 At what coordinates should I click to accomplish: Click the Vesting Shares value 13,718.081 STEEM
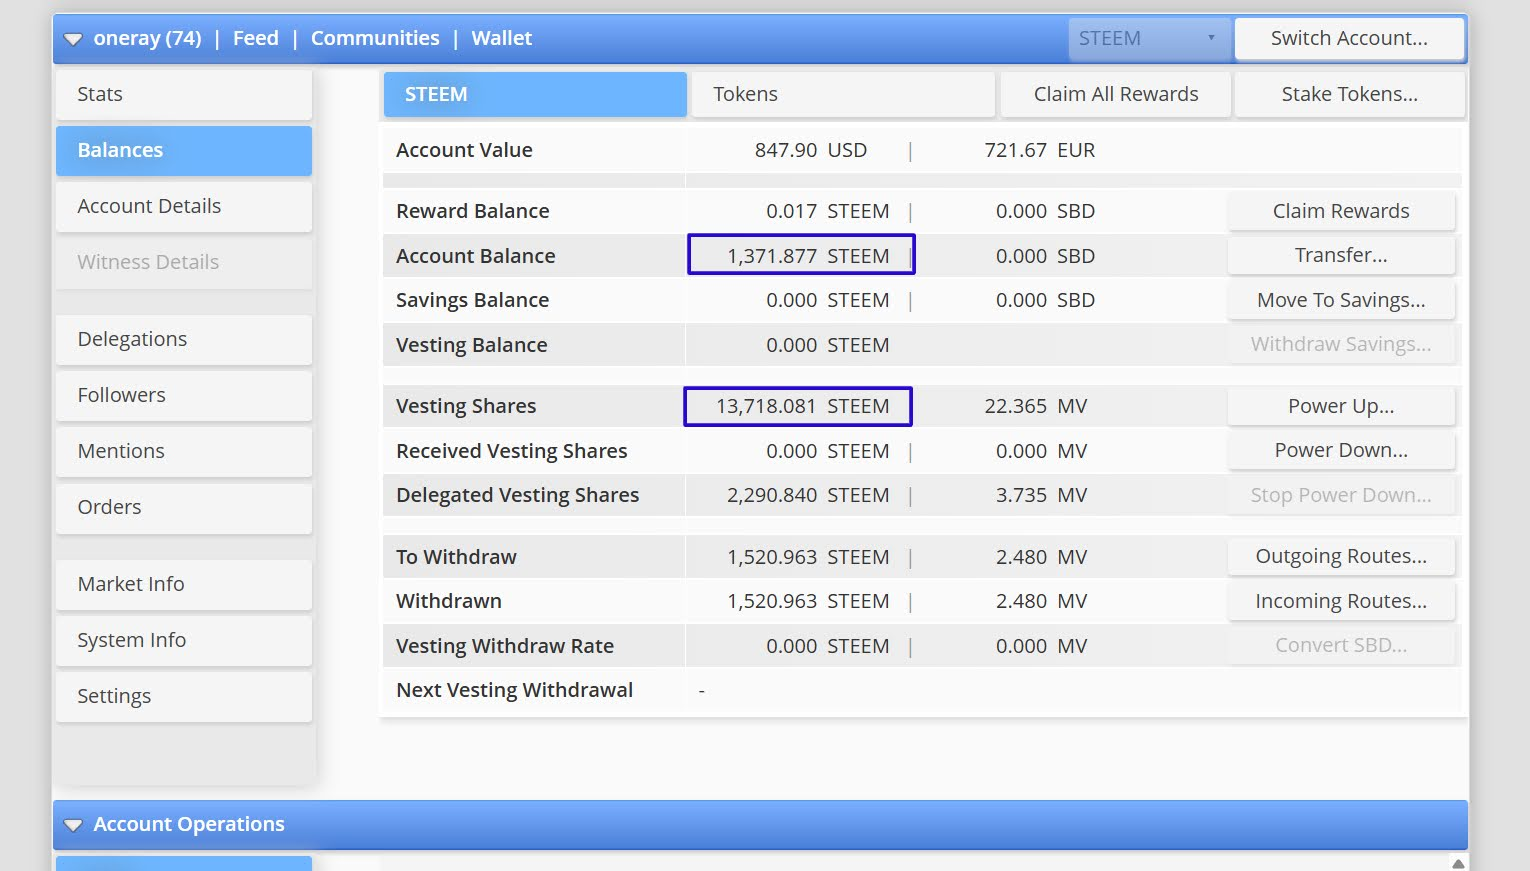[802, 406]
